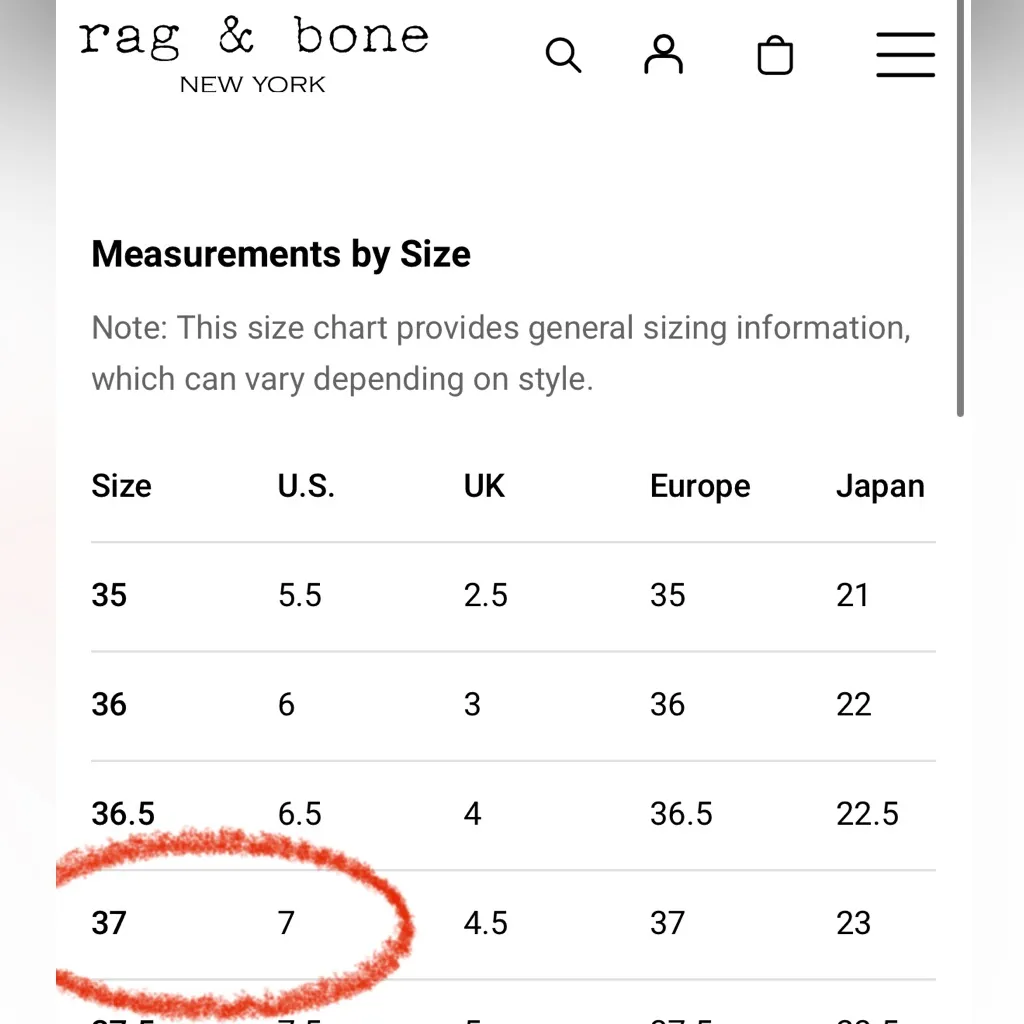
Task: Open the search magnifier icon
Action: click(563, 56)
